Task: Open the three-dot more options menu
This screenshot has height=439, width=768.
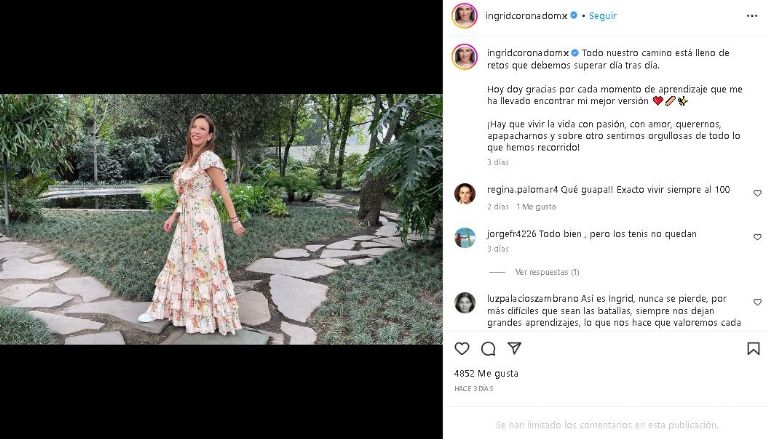Action: (x=752, y=16)
